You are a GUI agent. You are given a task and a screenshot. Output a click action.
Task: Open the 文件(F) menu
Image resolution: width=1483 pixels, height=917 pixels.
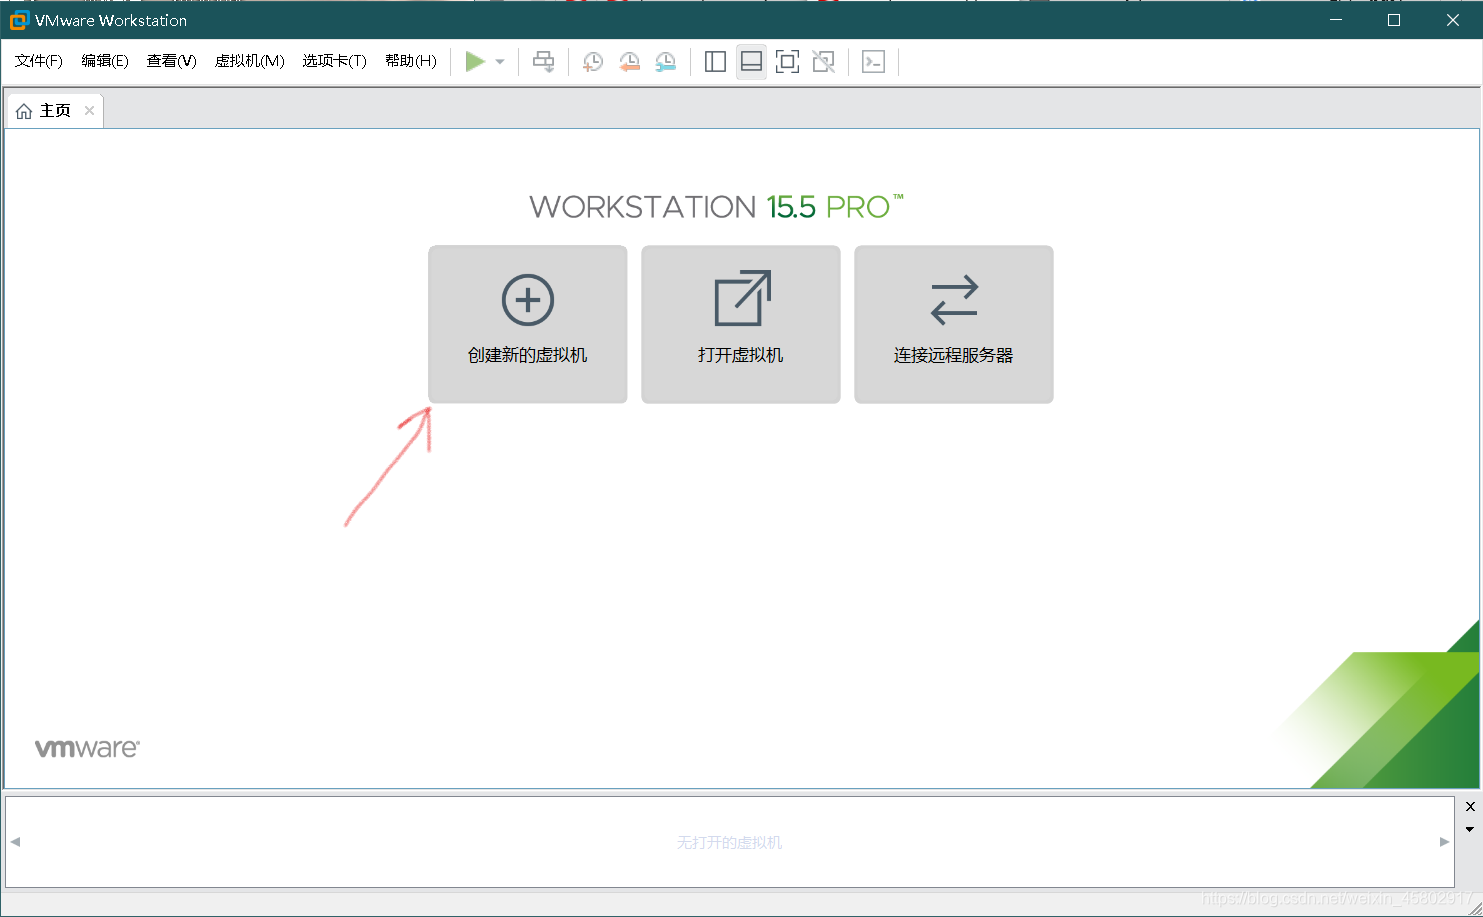[39, 61]
